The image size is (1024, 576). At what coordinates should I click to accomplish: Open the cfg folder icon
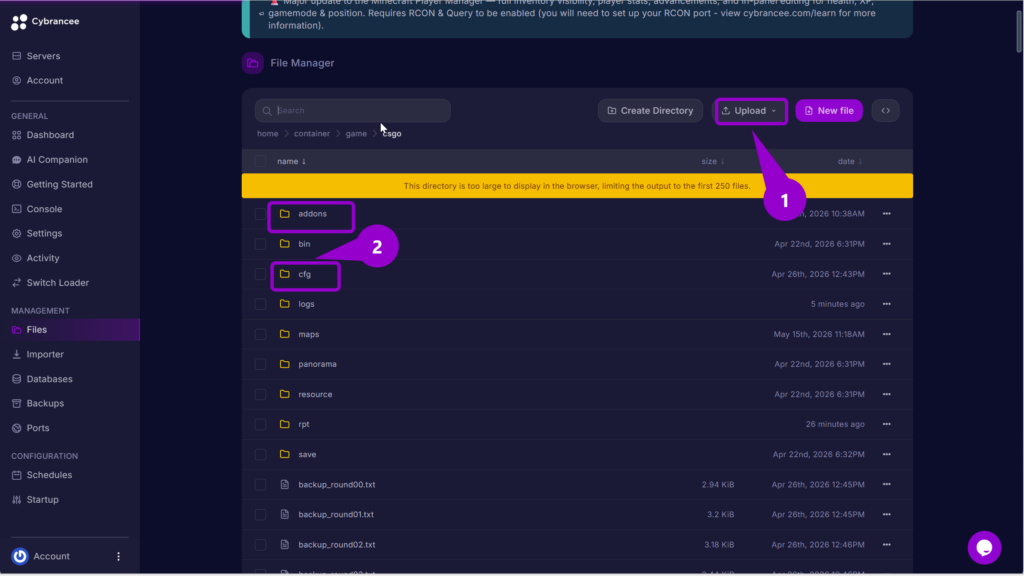285,274
